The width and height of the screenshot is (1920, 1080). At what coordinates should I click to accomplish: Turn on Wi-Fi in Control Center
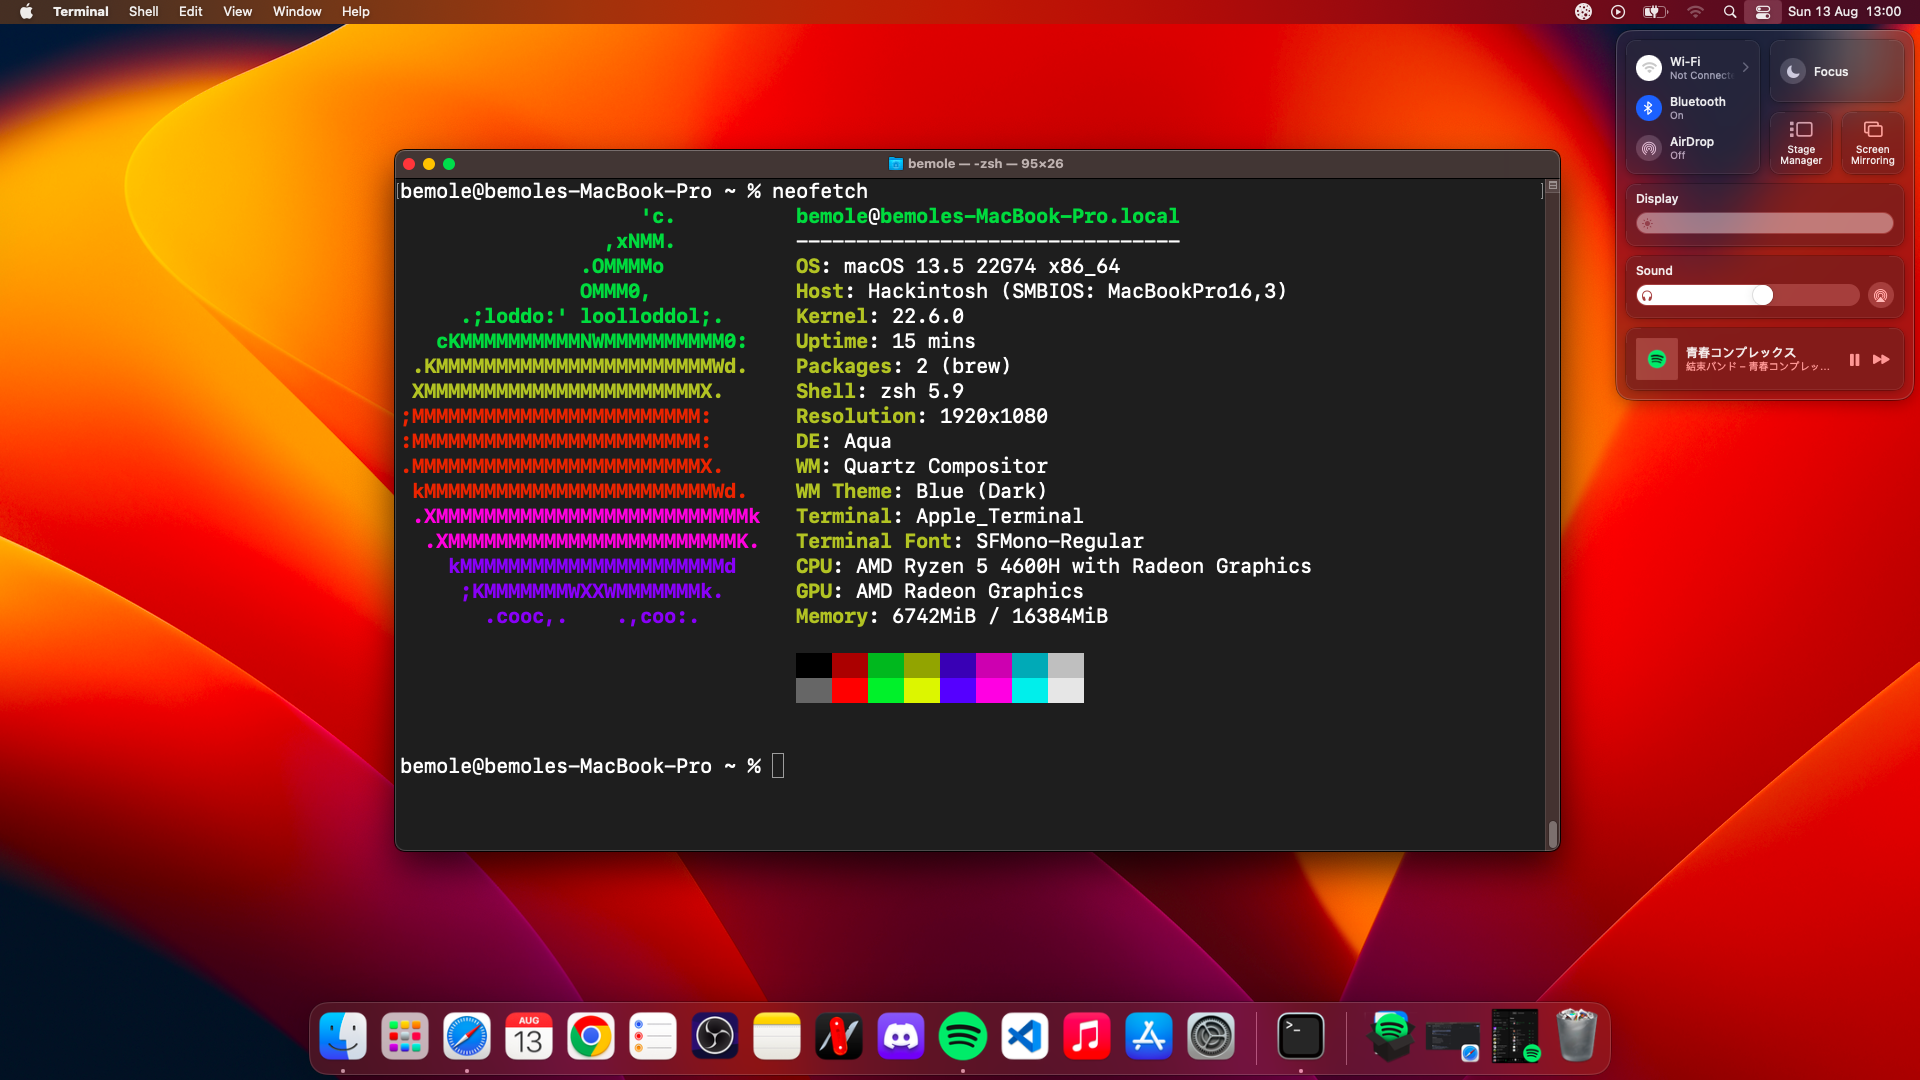[1649, 67]
